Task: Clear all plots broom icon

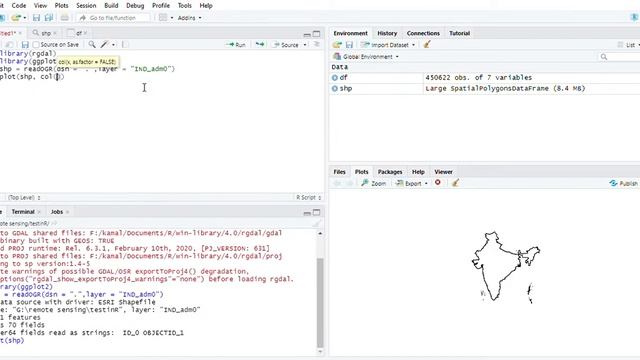Action: coord(456,183)
